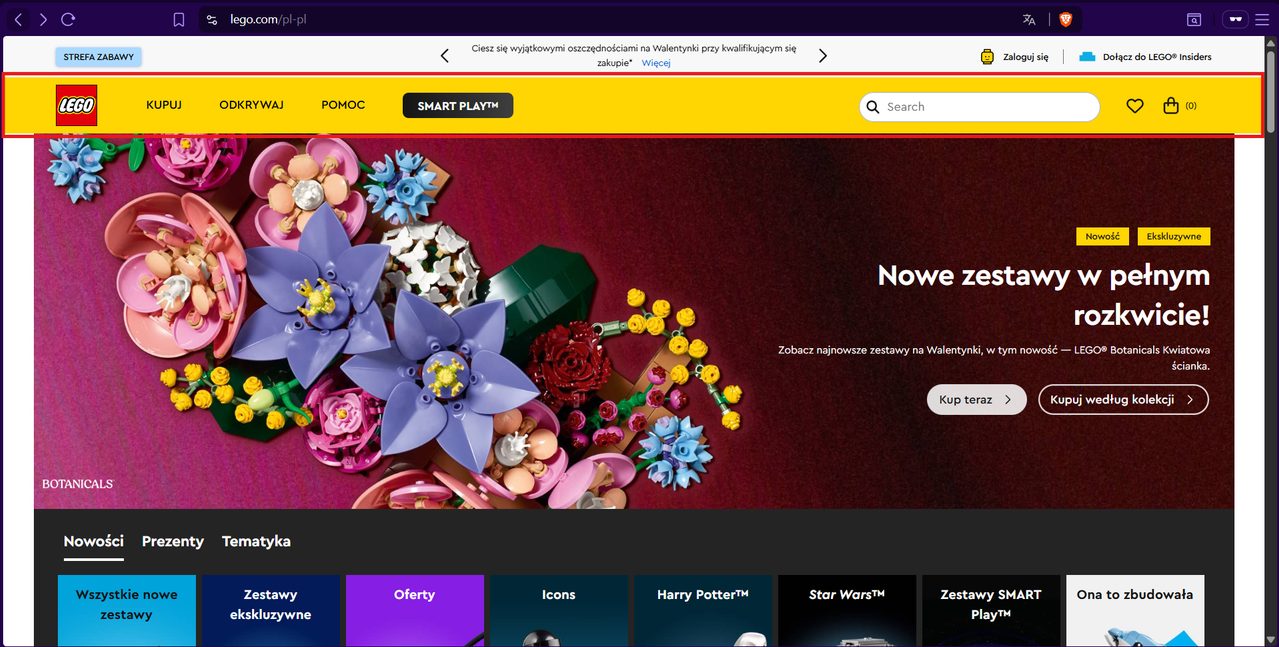
Task: Open the browser hamburger menu
Action: 1262,19
